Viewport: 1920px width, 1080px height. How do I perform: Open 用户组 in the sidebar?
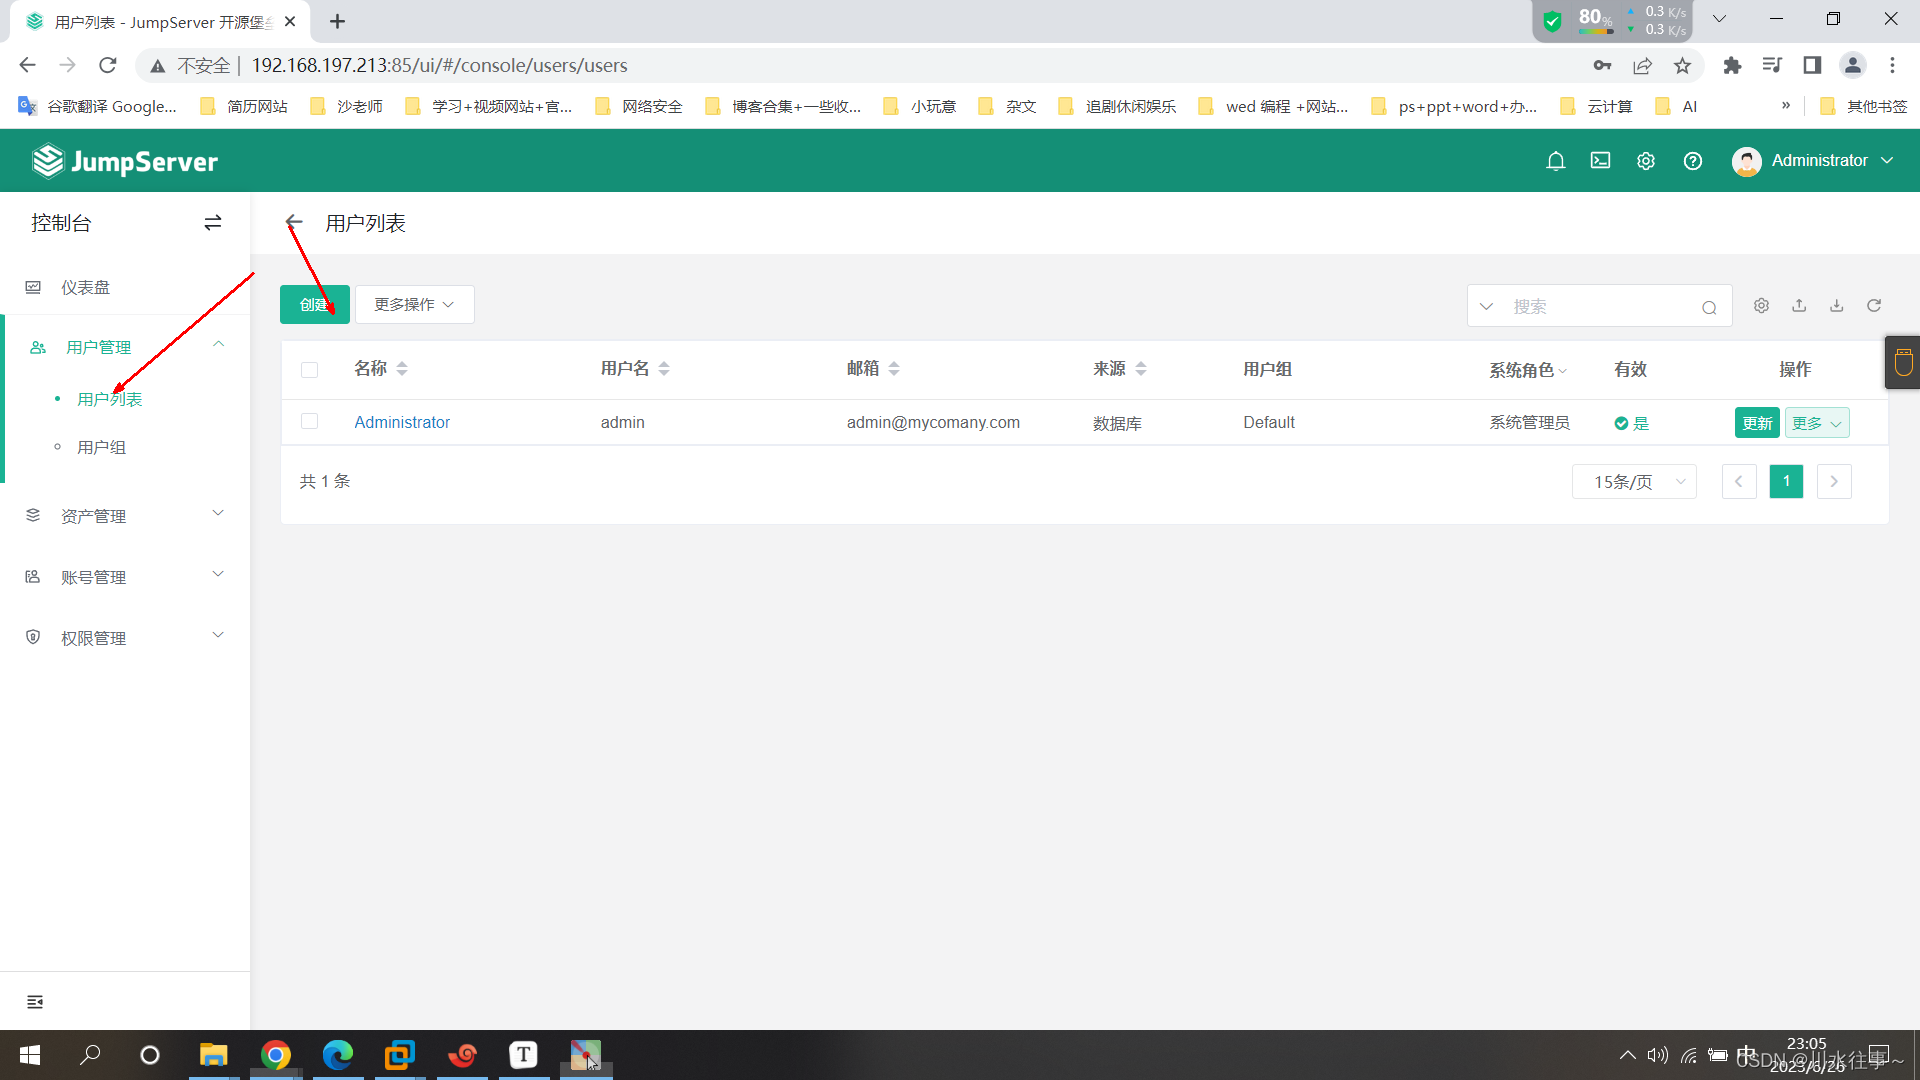click(102, 447)
